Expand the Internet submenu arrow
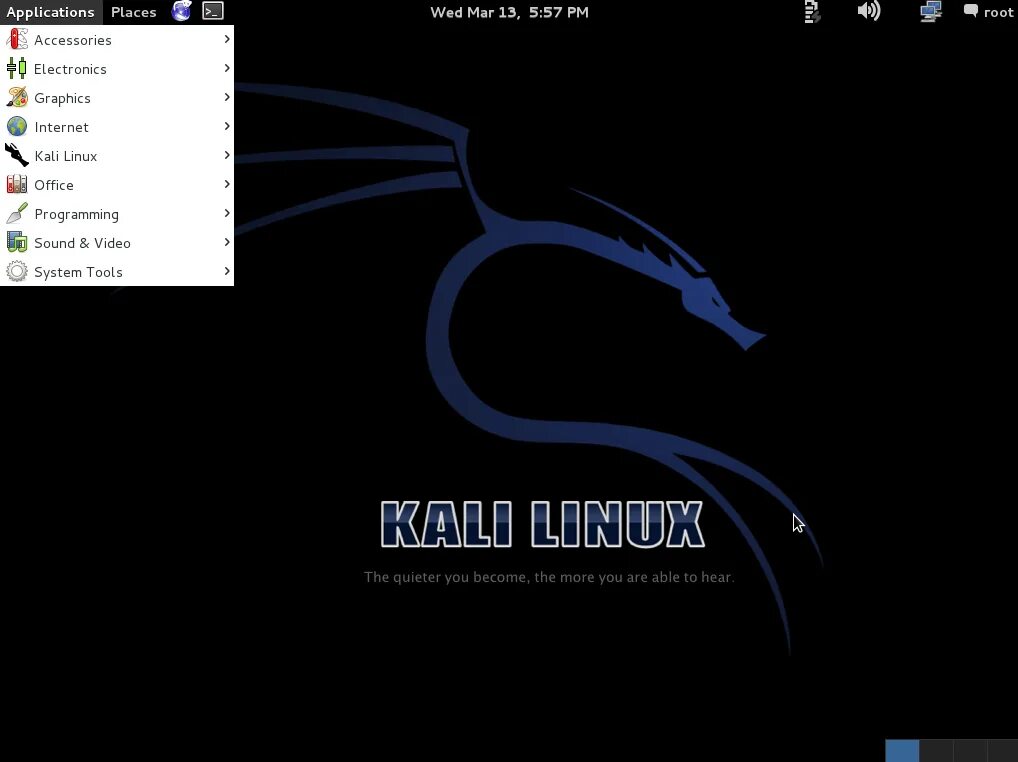Image resolution: width=1018 pixels, height=762 pixels. tap(227, 126)
